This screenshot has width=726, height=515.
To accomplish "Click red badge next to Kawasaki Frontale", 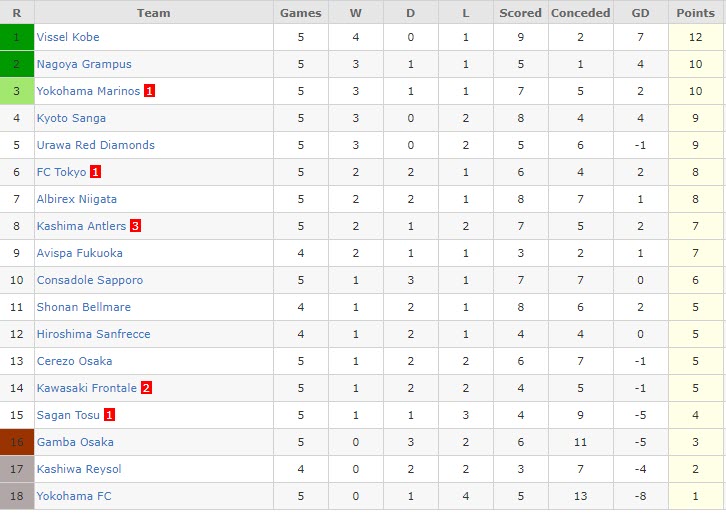I will tap(146, 388).
